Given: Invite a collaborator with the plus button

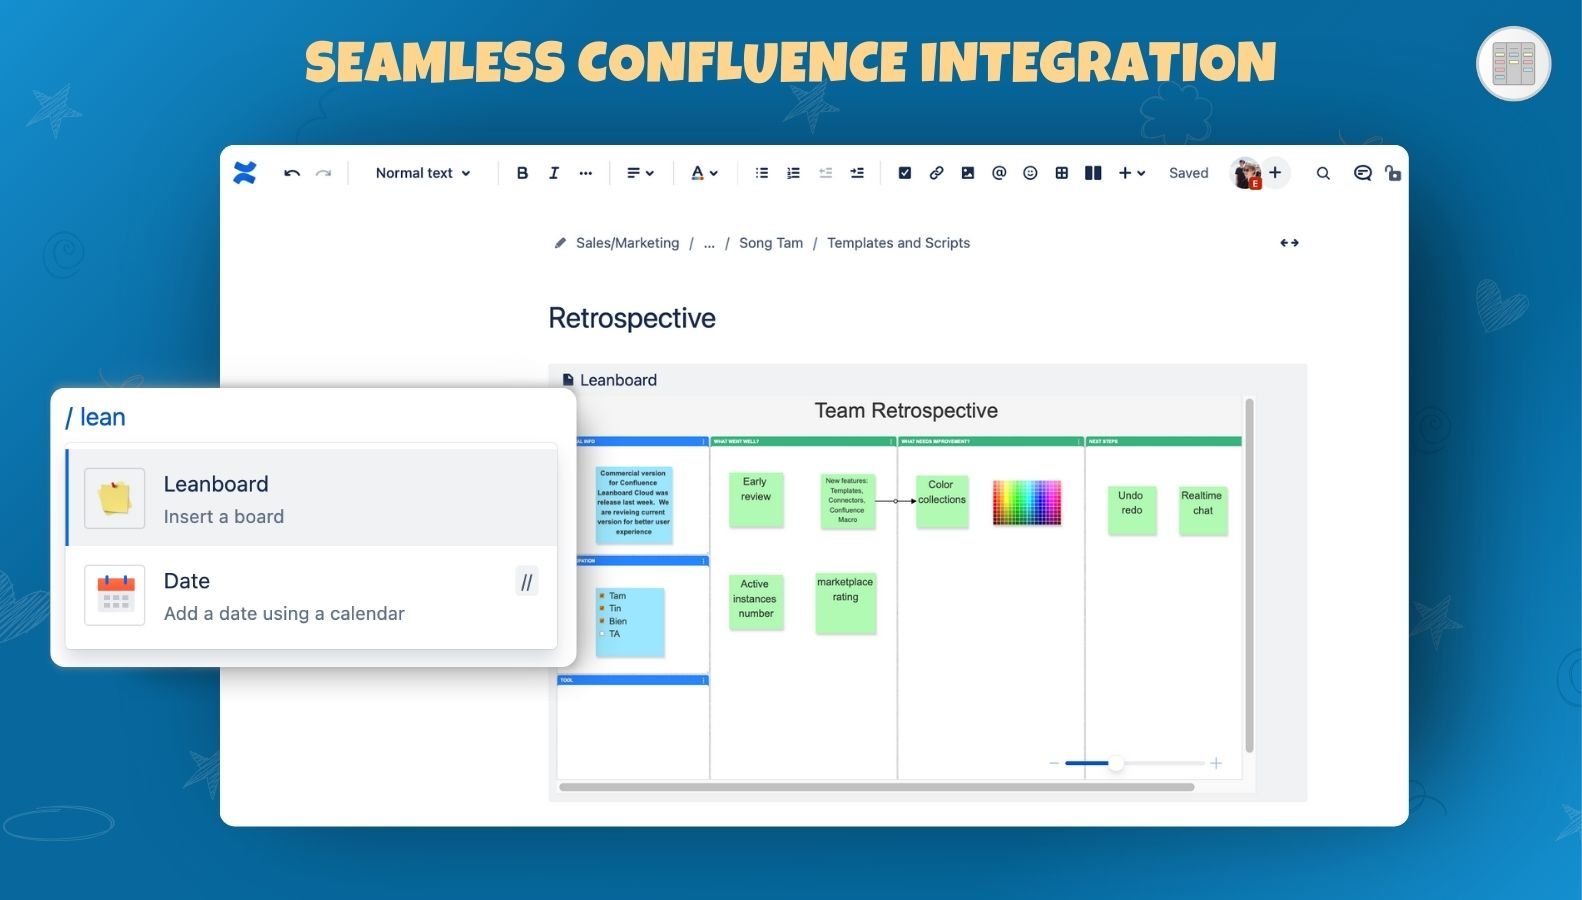Looking at the screenshot, I should (x=1275, y=172).
